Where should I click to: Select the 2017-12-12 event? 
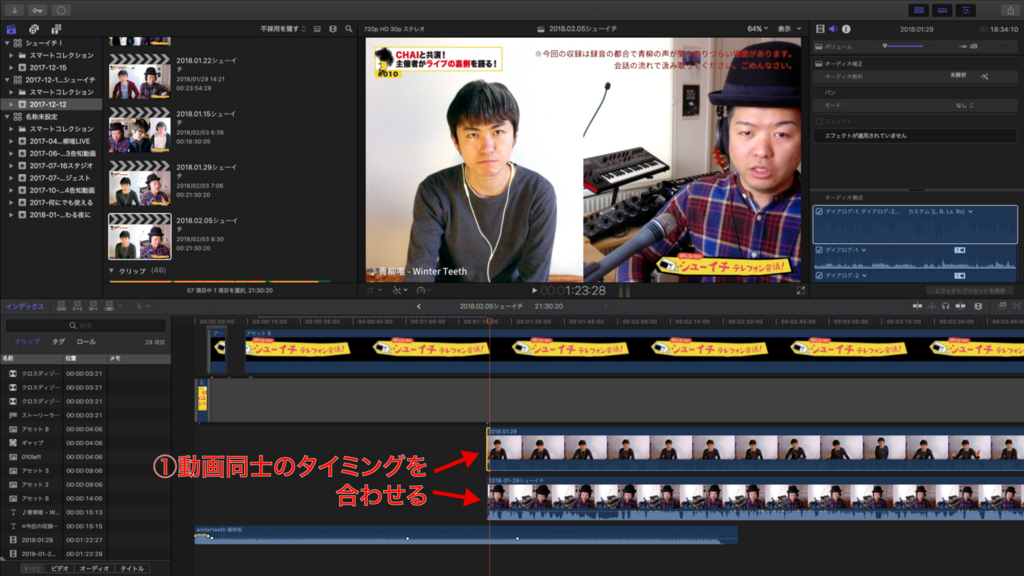(52, 104)
